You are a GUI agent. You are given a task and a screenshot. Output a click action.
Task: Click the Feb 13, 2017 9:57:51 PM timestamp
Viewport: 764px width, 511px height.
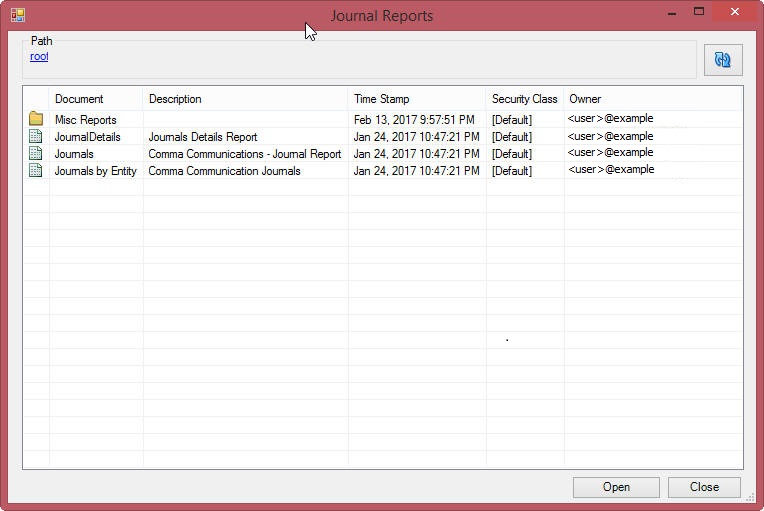pos(414,120)
